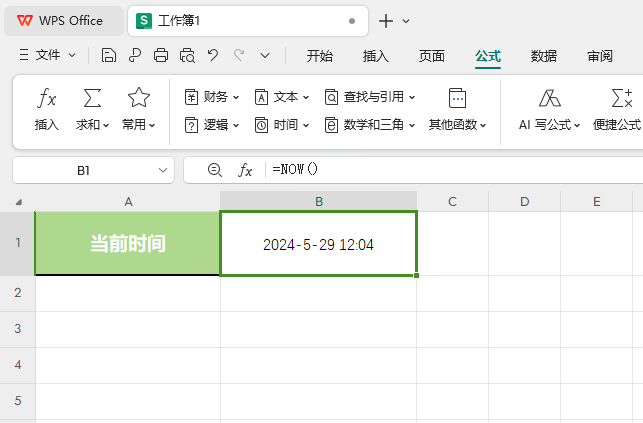Viewport: 643px width, 423px height.
Task: Open the 数学和三角 functions dropdown
Action: (370, 125)
